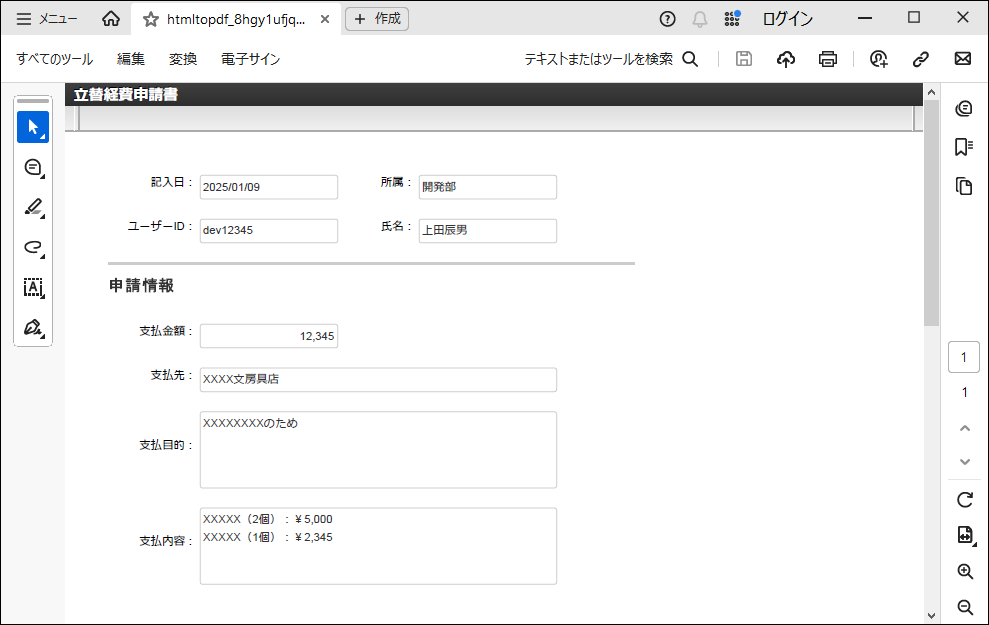Activate the text box tool
Viewport: 989px width, 625px height.
[x=33, y=288]
